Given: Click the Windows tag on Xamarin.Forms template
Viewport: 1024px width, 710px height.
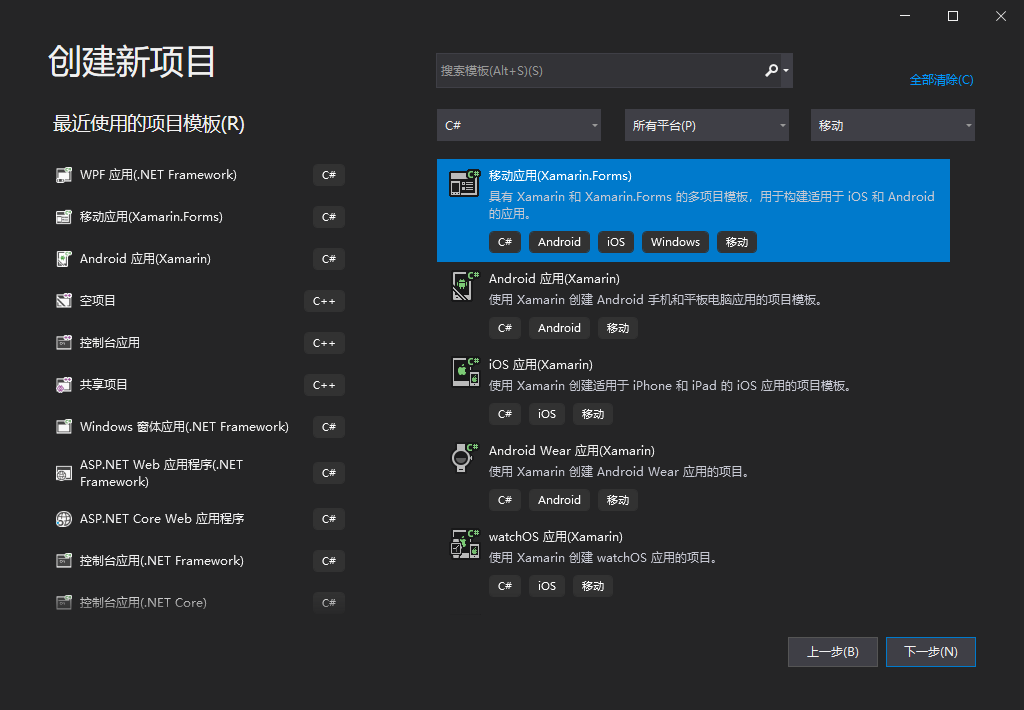Looking at the screenshot, I should pyautogui.click(x=675, y=242).
